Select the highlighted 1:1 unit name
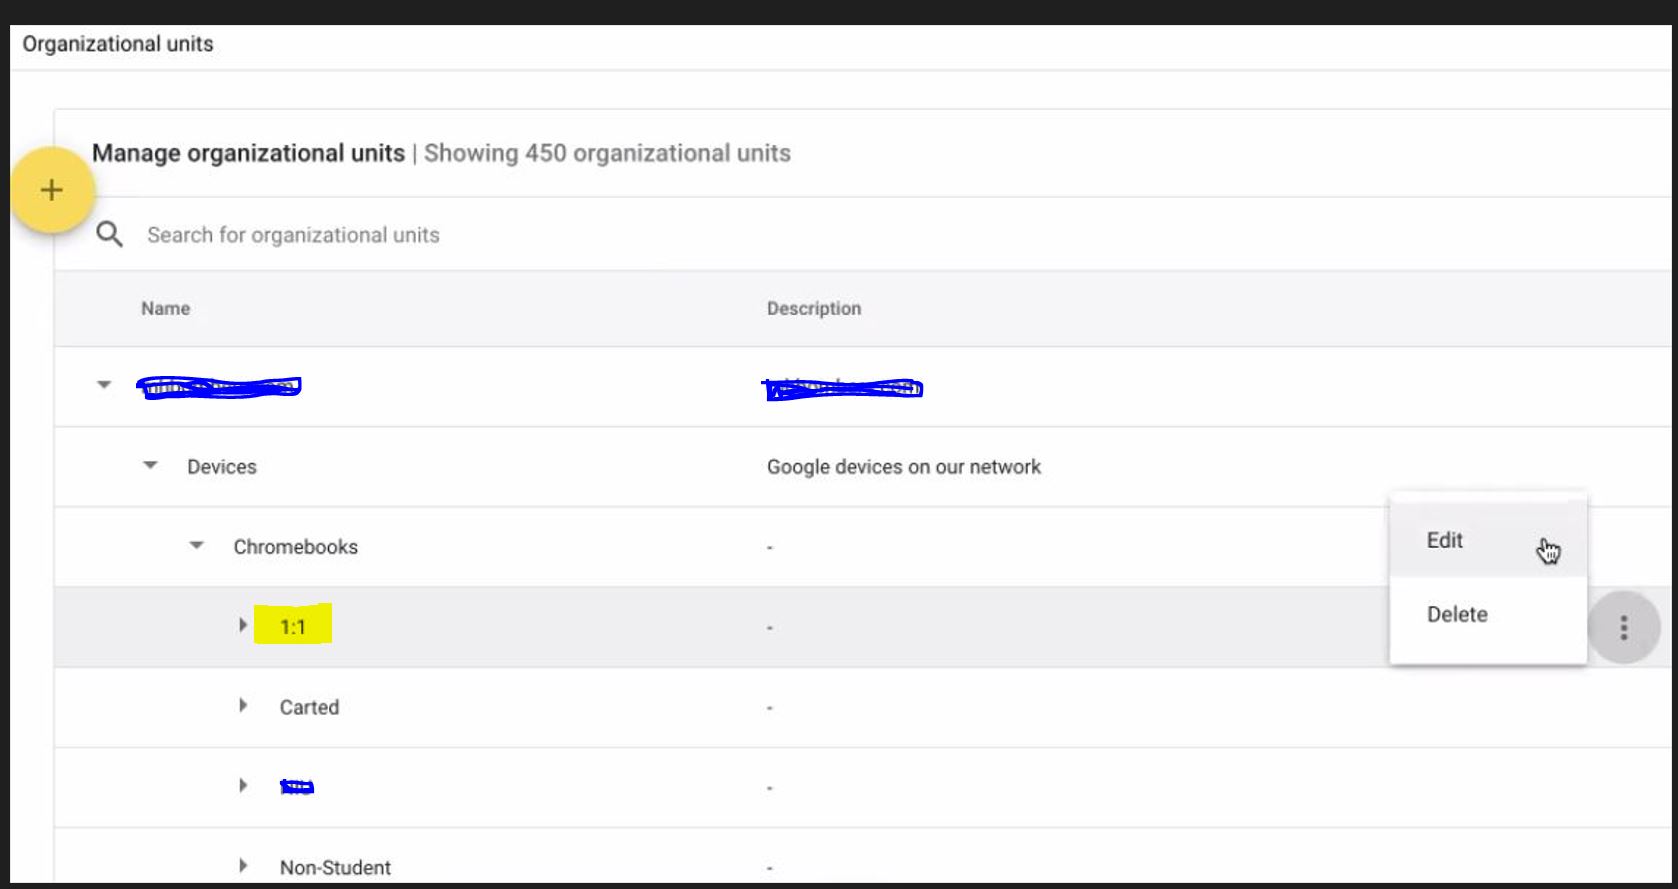 click(x=292, y=627)
